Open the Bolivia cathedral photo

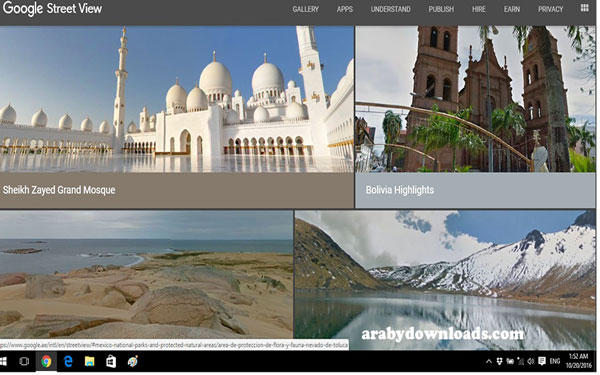tap(475, 99)
